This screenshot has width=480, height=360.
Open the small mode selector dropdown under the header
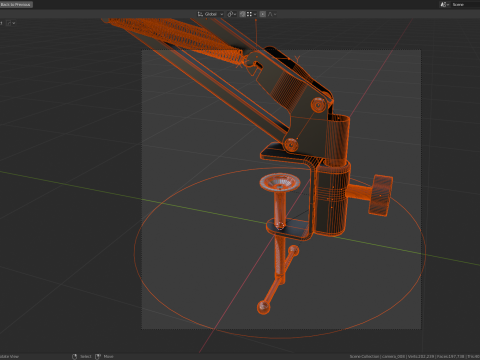click(x=11, y=23)
